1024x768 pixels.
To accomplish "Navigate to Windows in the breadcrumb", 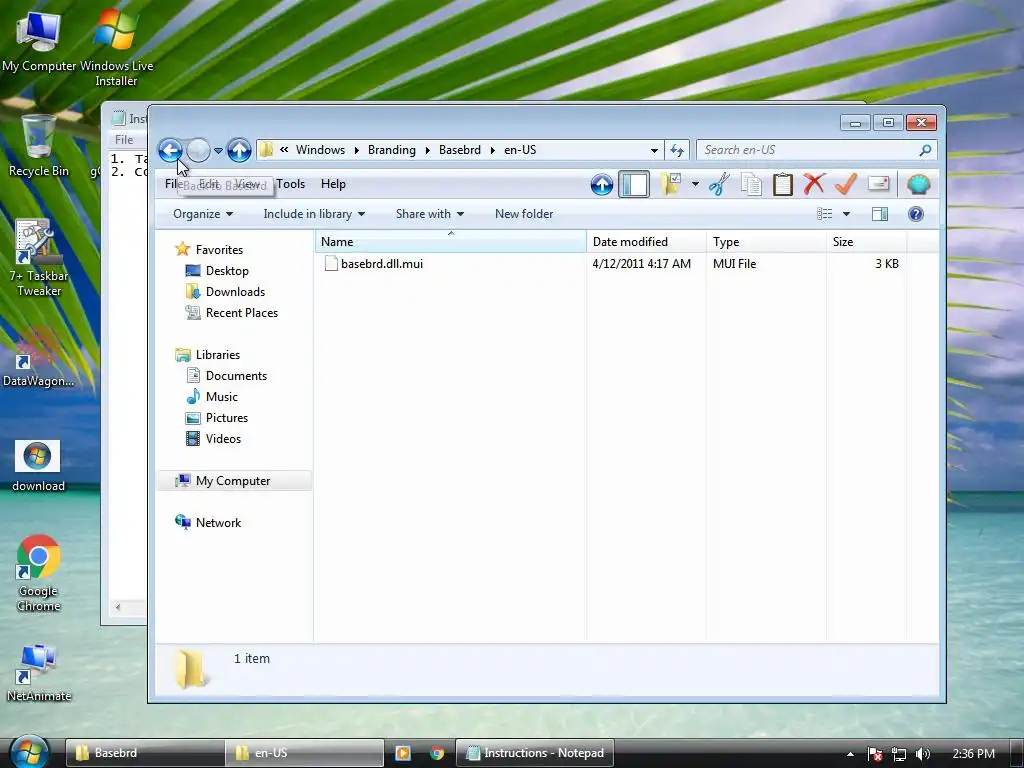I will 320,150.
